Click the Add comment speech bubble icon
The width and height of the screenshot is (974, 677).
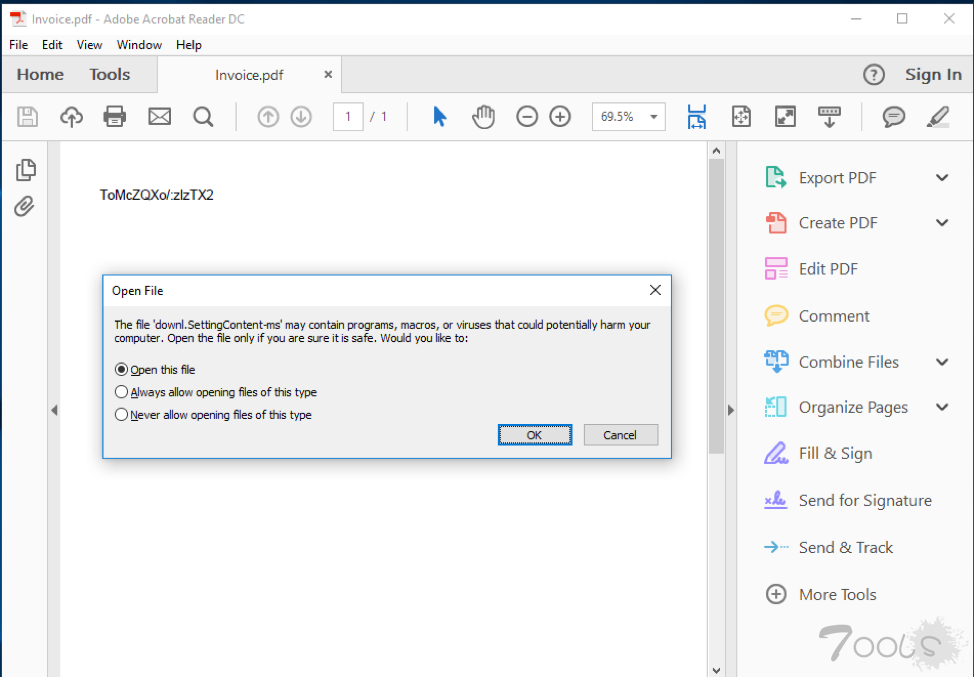point(893,117)
